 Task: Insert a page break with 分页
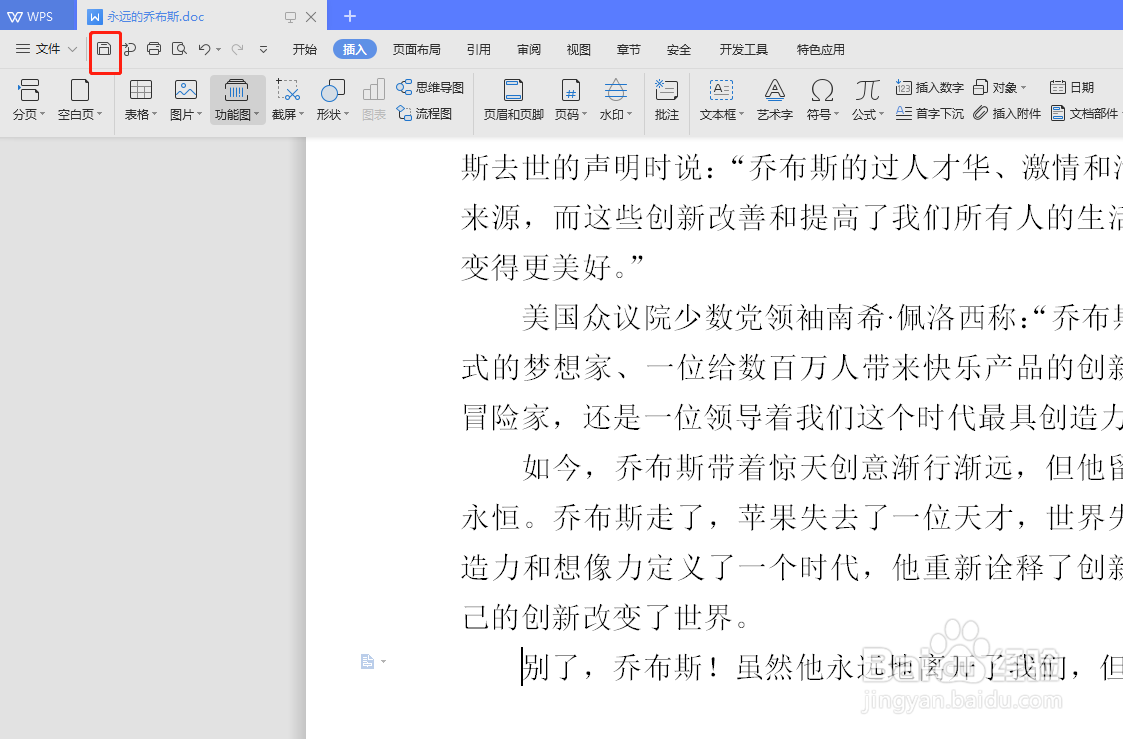tap(29, 100)
